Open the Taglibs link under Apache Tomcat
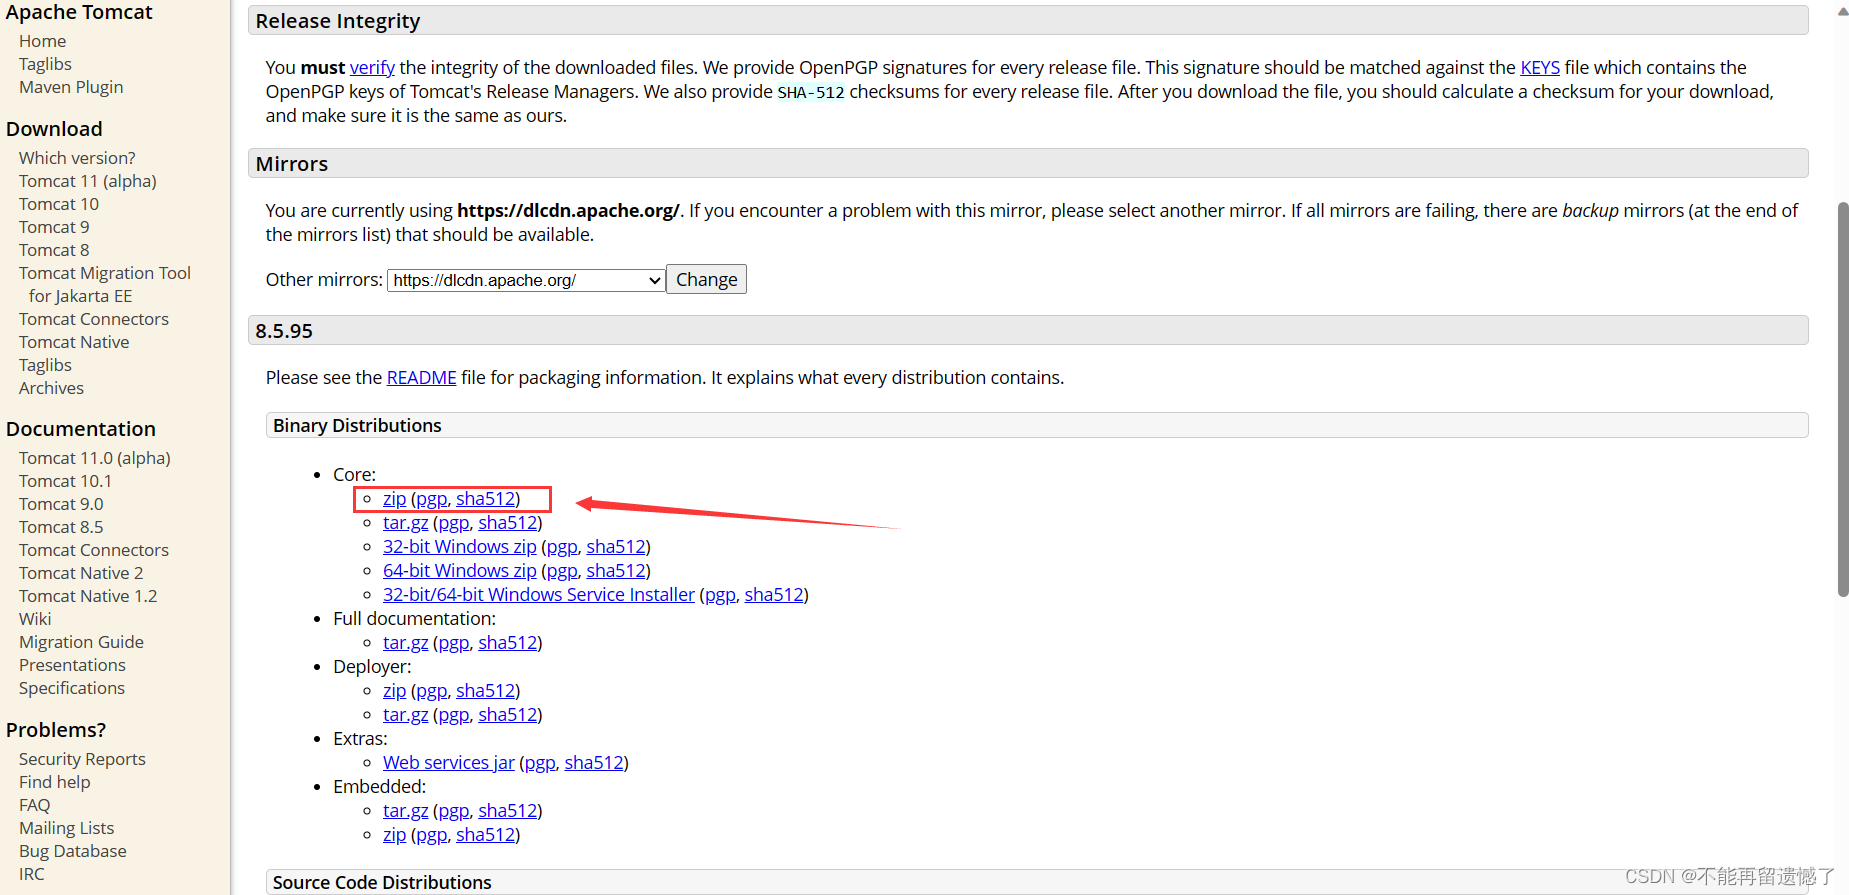 tap(45, 64)
